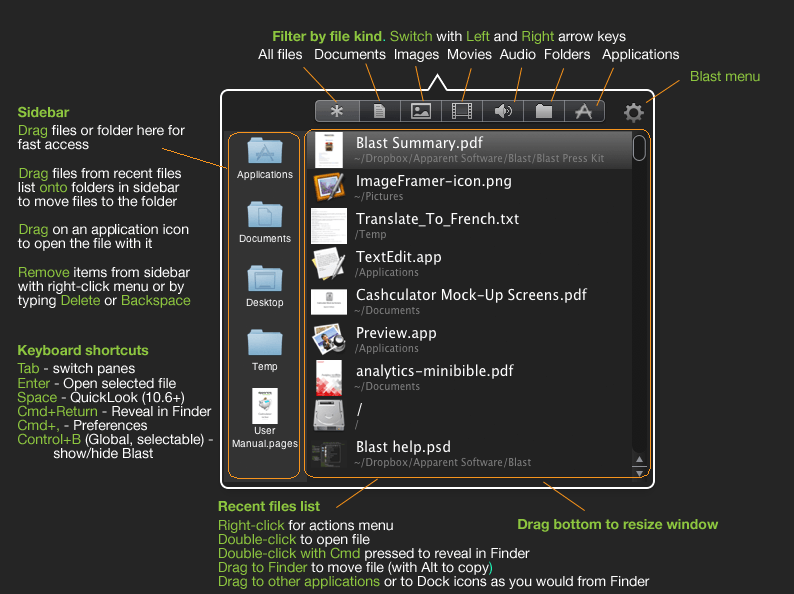Click the scroll up arrow

click(x=640, y=460)
